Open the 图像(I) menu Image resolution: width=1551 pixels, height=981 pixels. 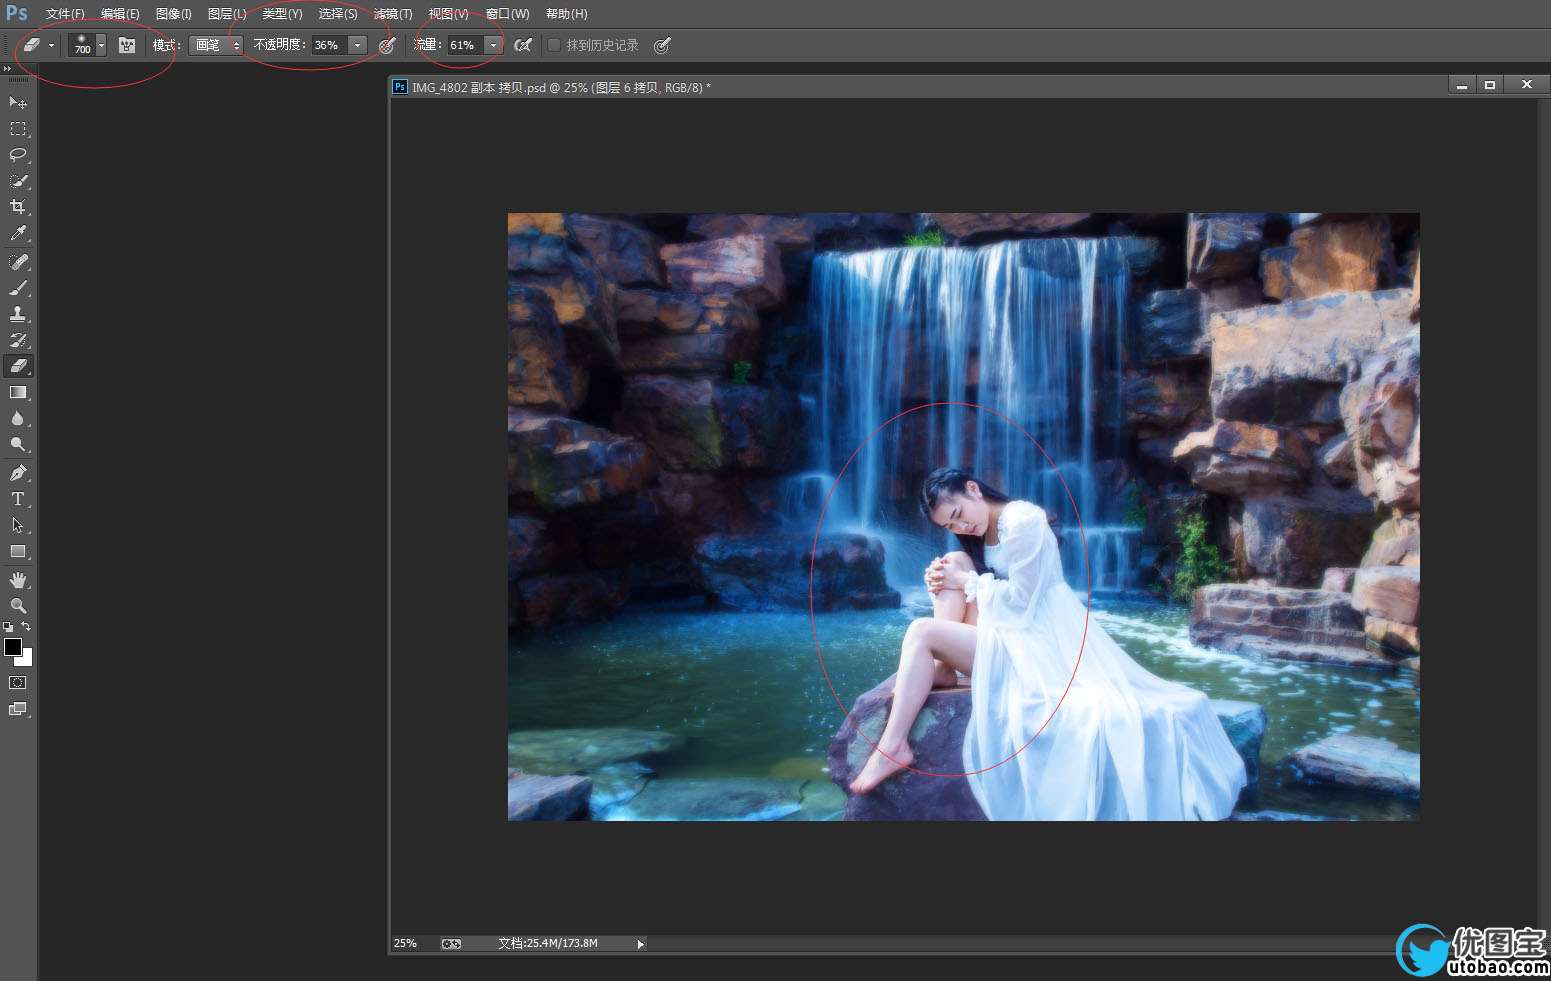pyautogui.click(x=174, y=14)
